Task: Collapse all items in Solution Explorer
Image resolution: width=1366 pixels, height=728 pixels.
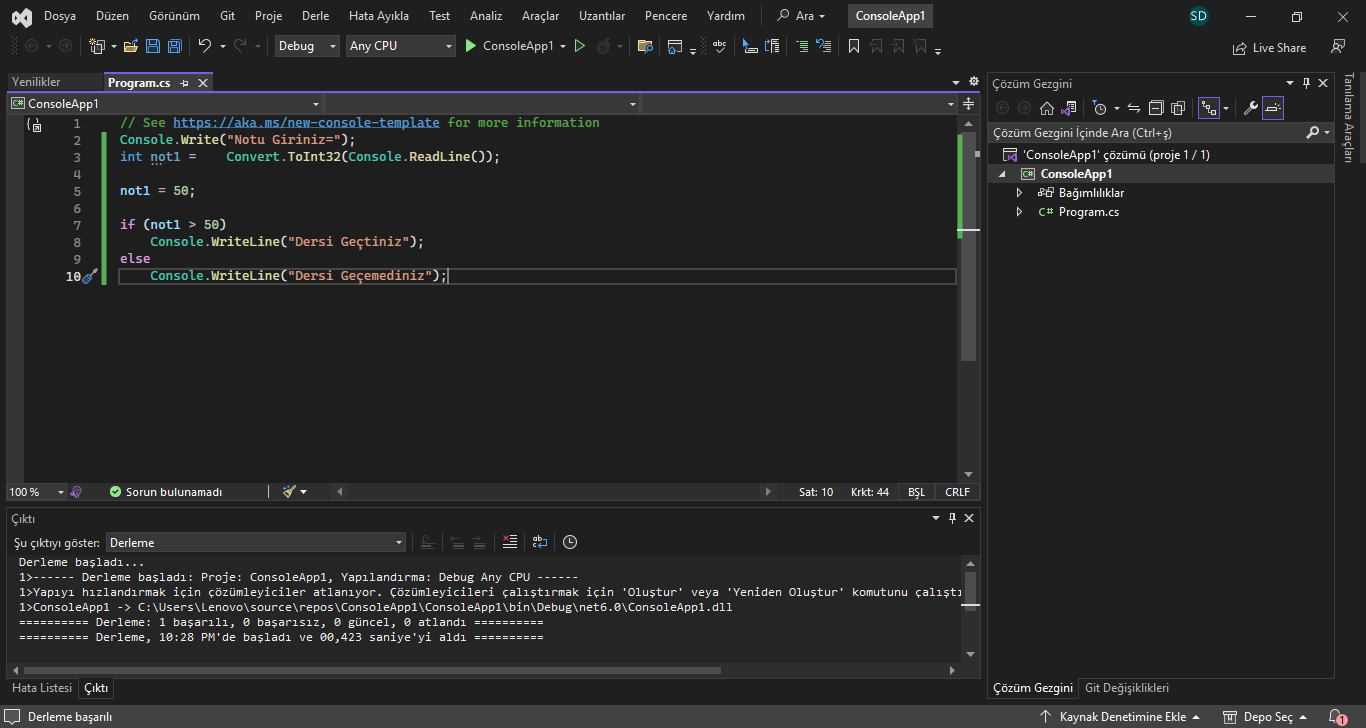Action: [x=1156, y=108]
